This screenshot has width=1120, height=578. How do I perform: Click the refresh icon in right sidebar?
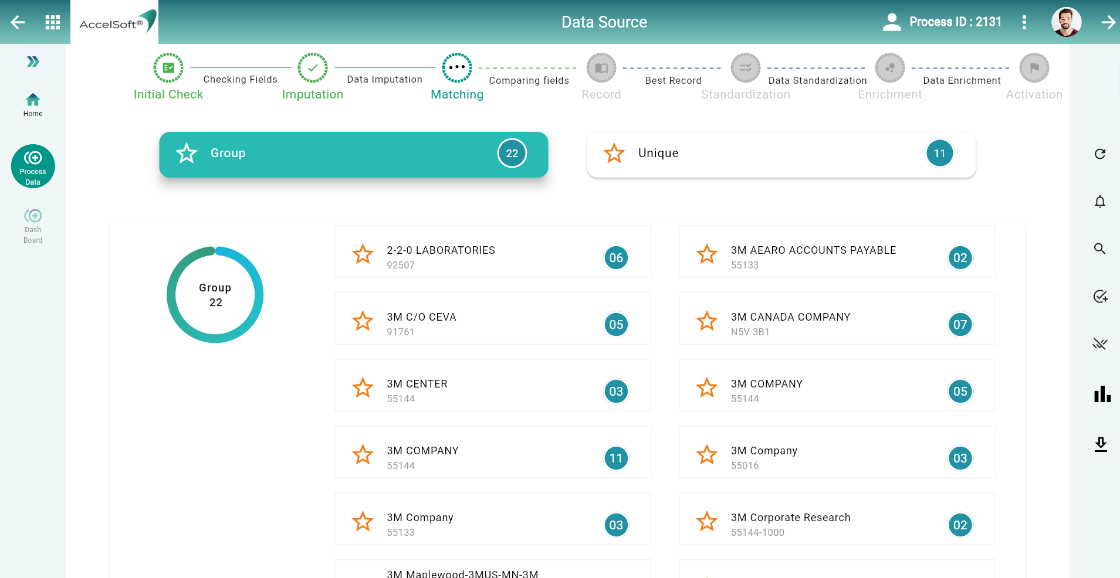(x=1100, y=154)
